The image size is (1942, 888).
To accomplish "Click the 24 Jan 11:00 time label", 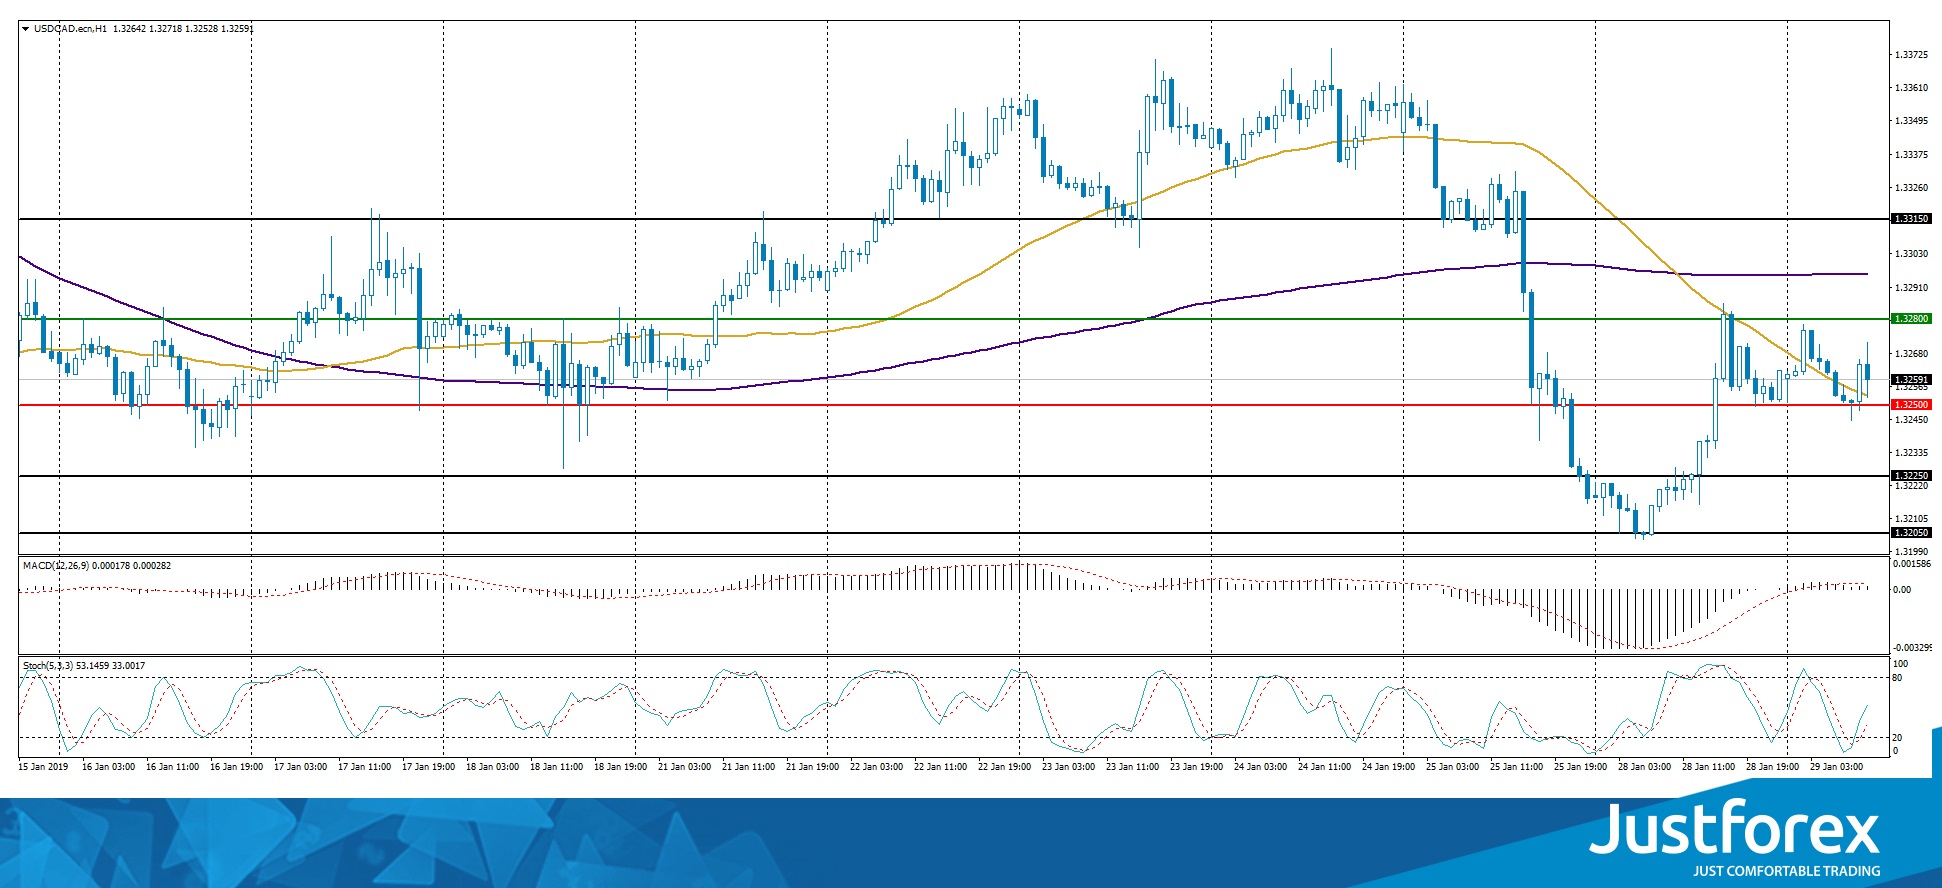I will click(1324, 767).
